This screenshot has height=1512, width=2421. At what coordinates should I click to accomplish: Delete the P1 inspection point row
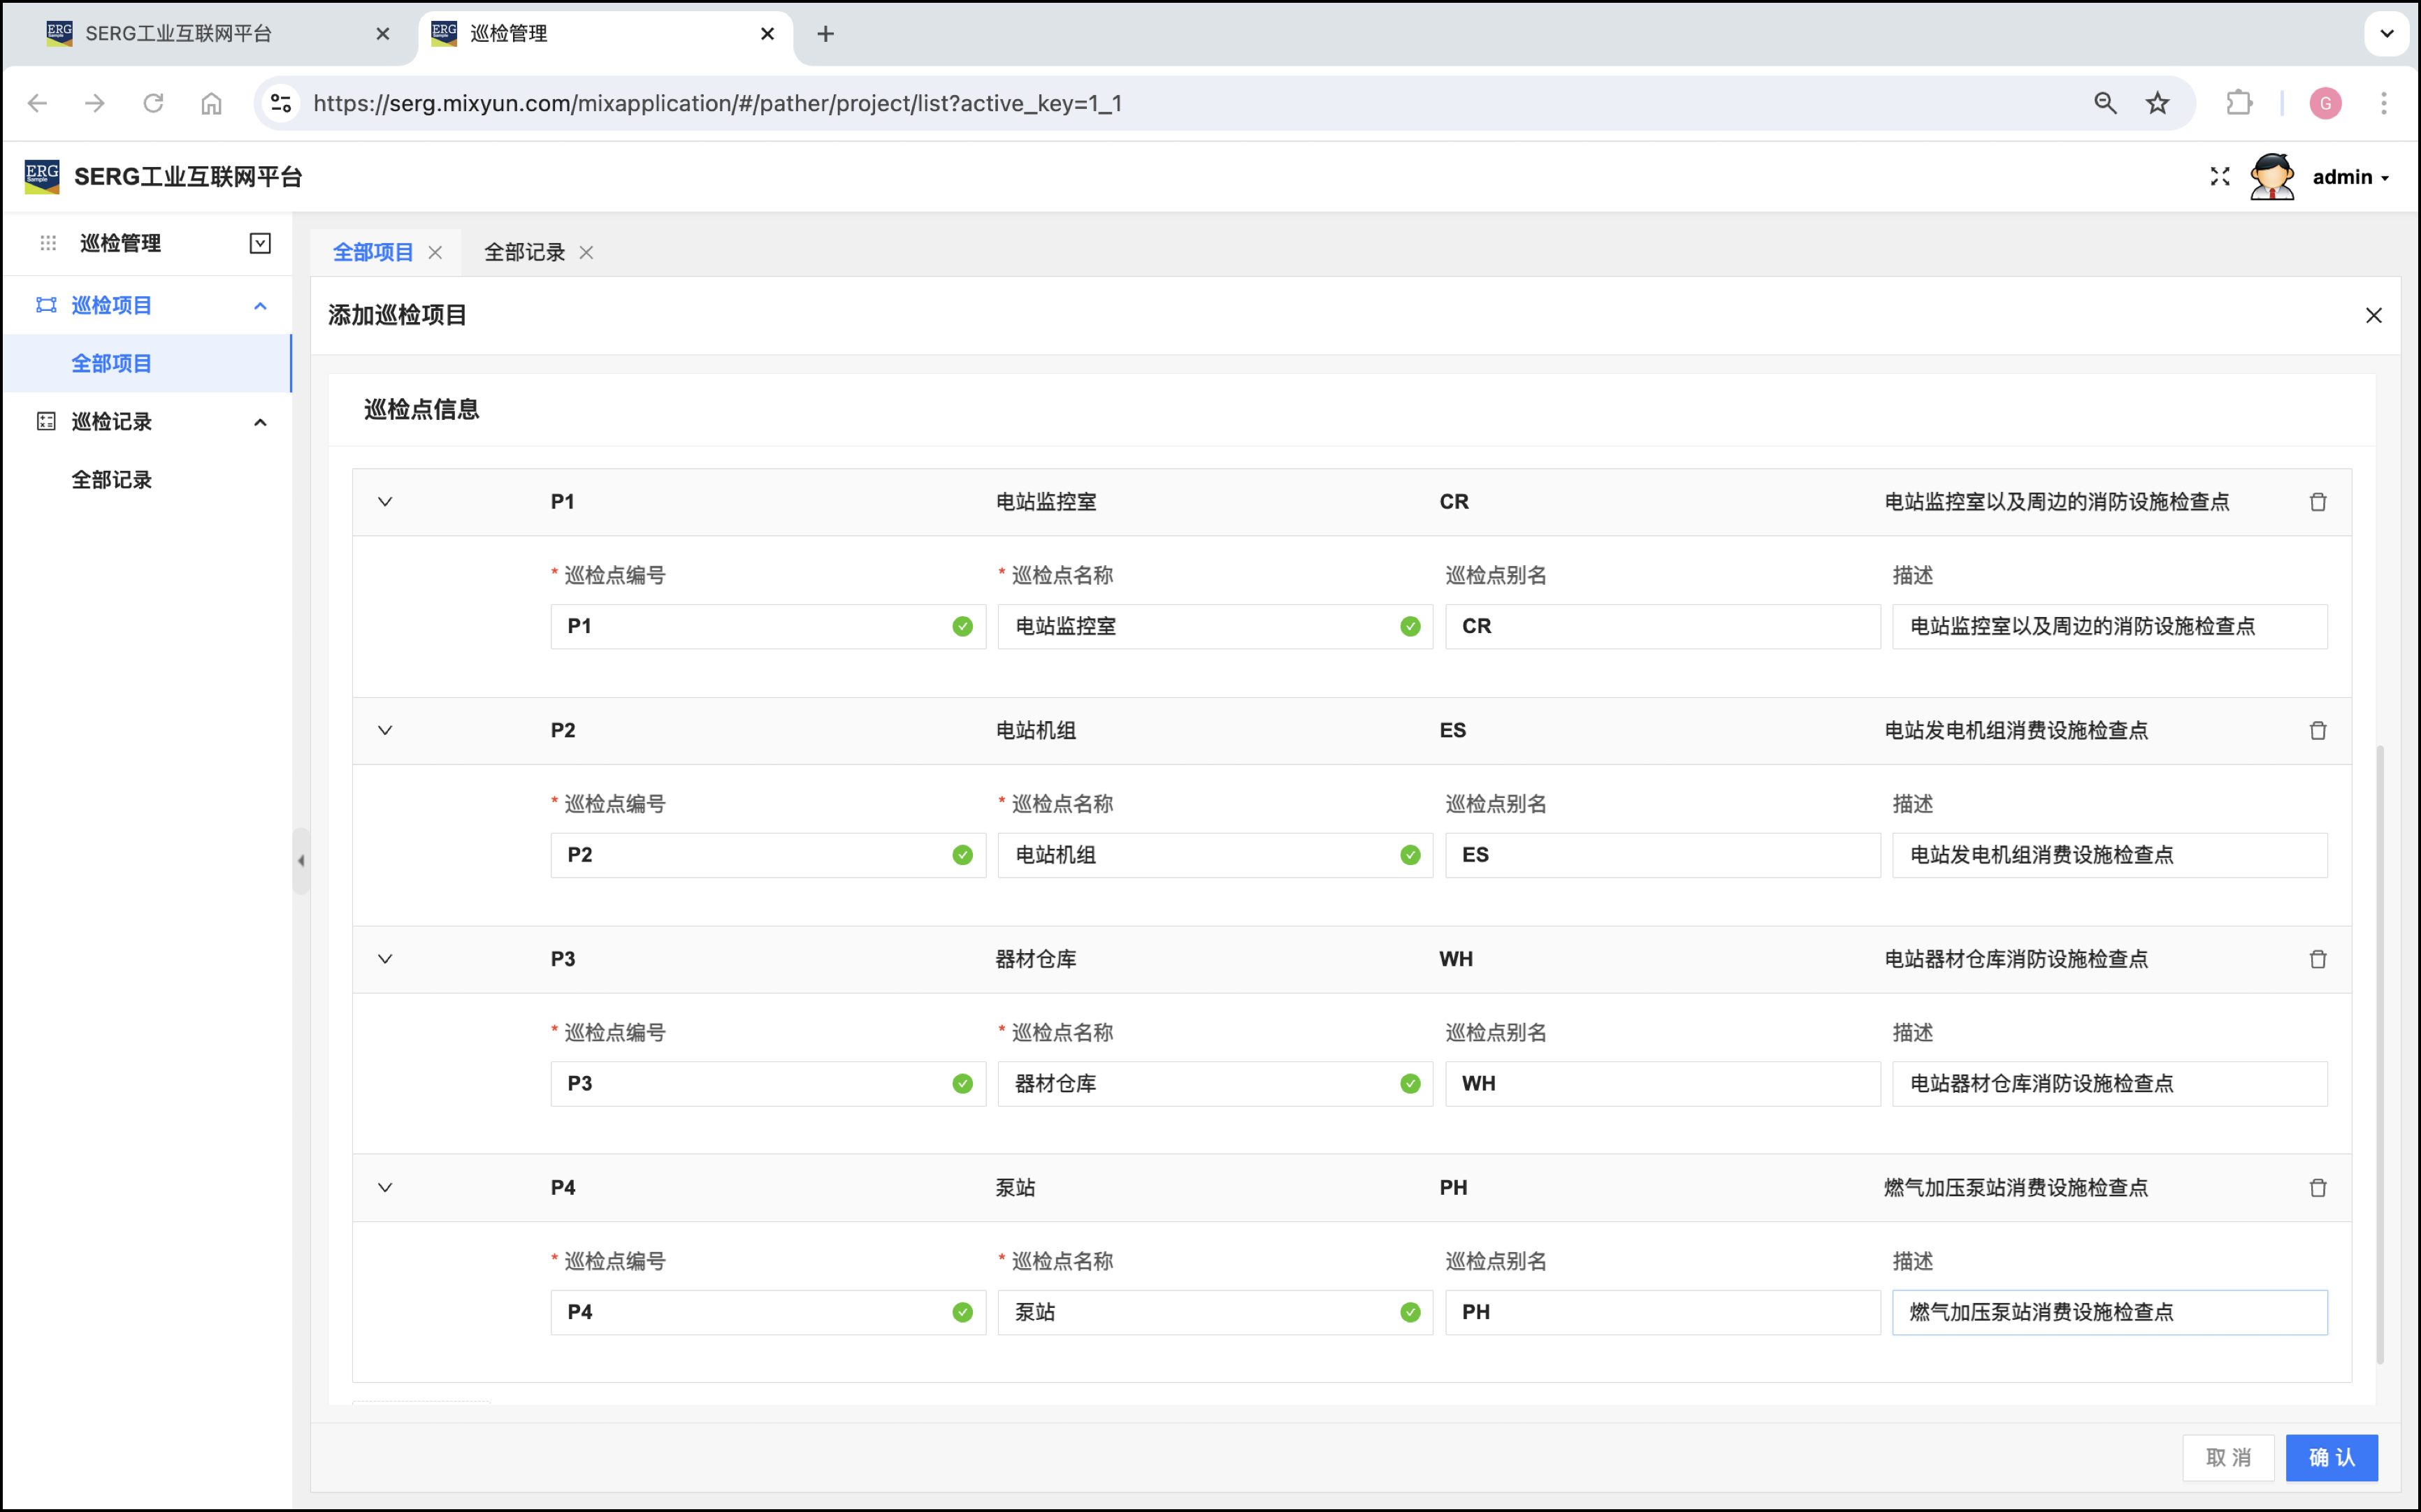[2317, 502]
